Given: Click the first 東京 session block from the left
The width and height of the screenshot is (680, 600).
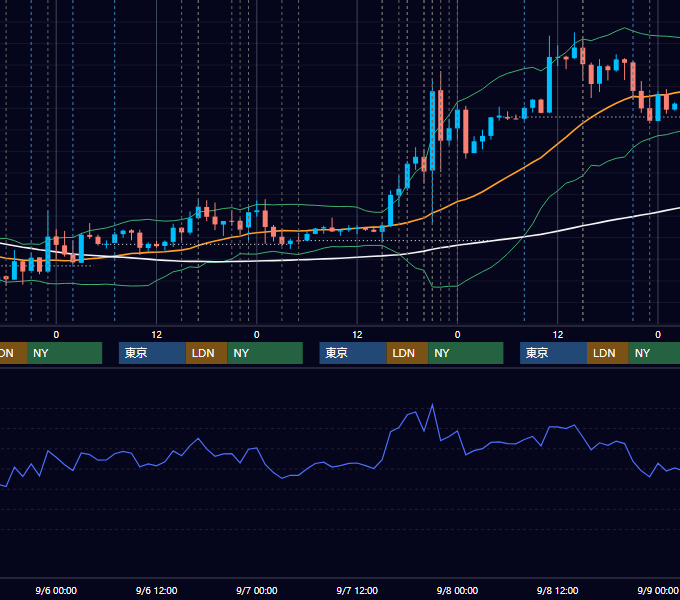Looking at the screenshot, I should (x=152, y=353).
